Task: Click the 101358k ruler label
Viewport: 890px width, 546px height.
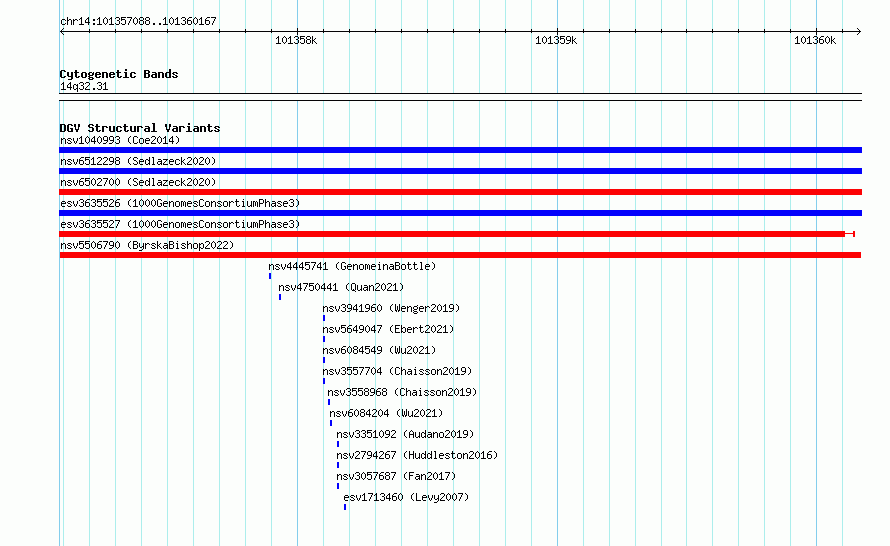Action: [x=296, y=40]
